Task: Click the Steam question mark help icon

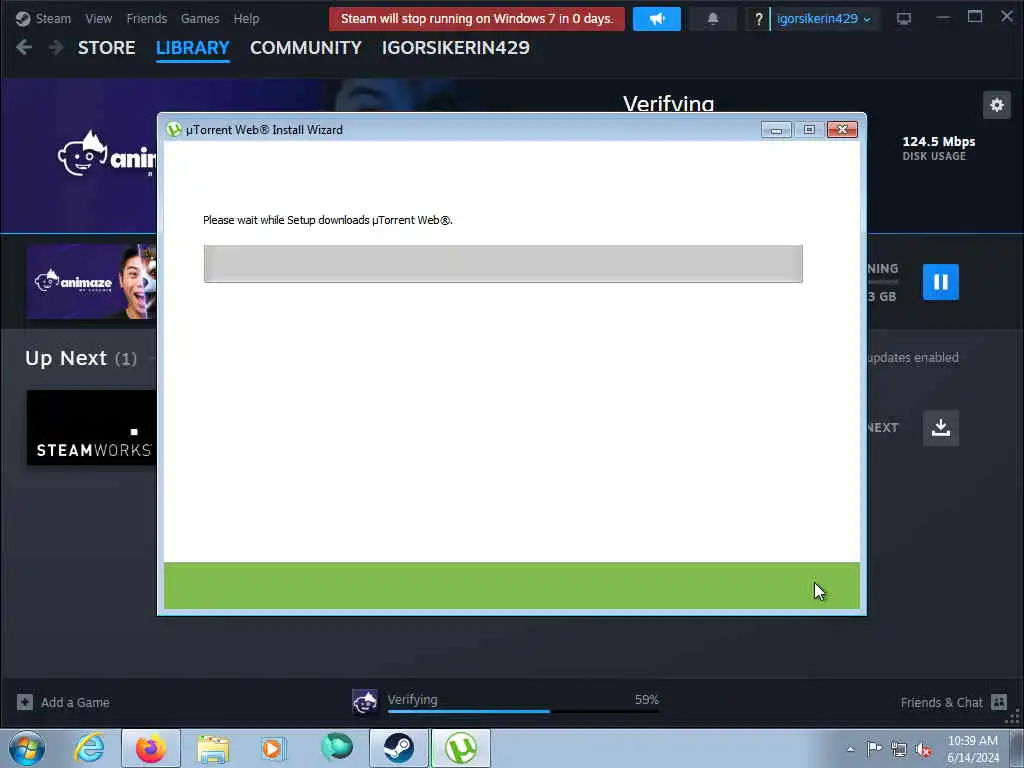Action: pos(758,19)
